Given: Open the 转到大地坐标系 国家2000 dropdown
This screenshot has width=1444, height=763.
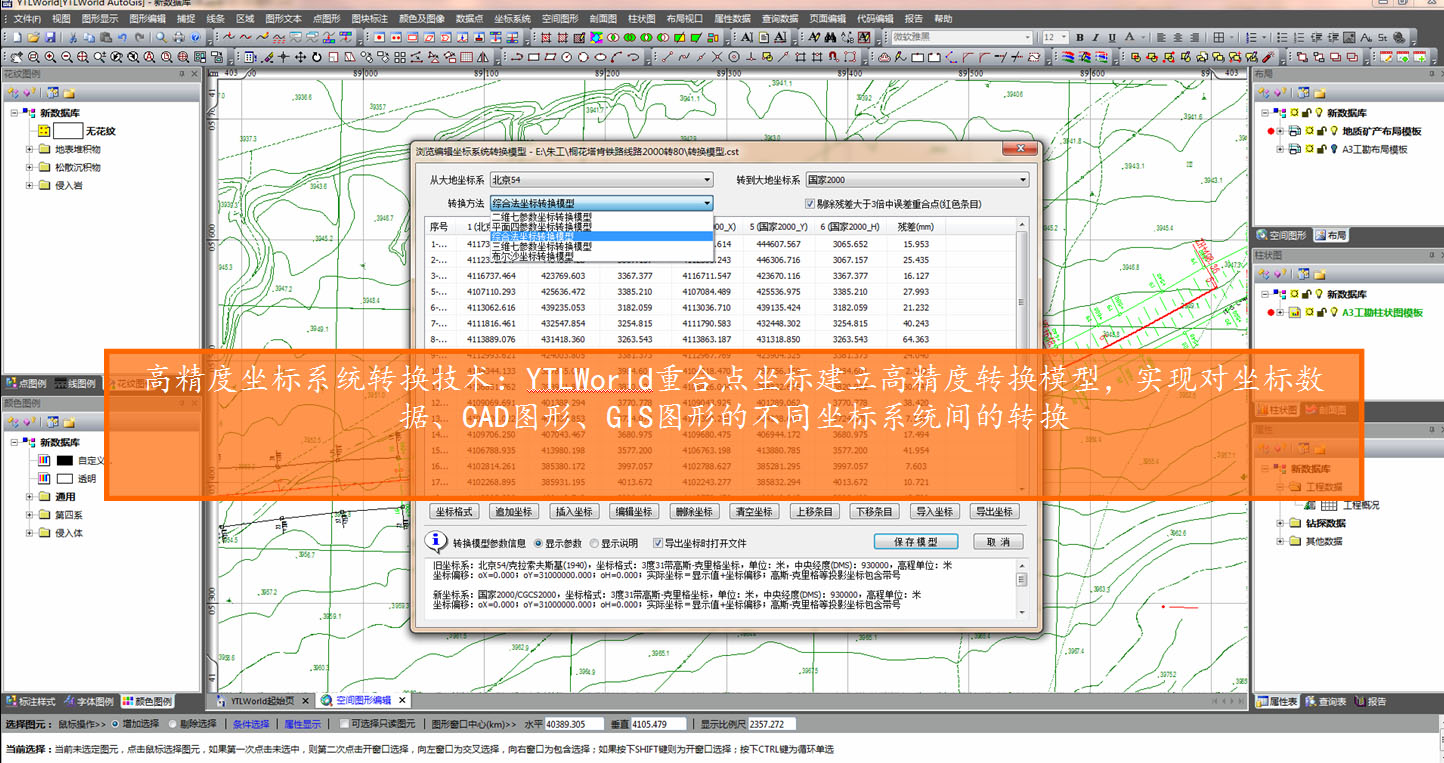Looking at the screenshot, I should (917, 180).
